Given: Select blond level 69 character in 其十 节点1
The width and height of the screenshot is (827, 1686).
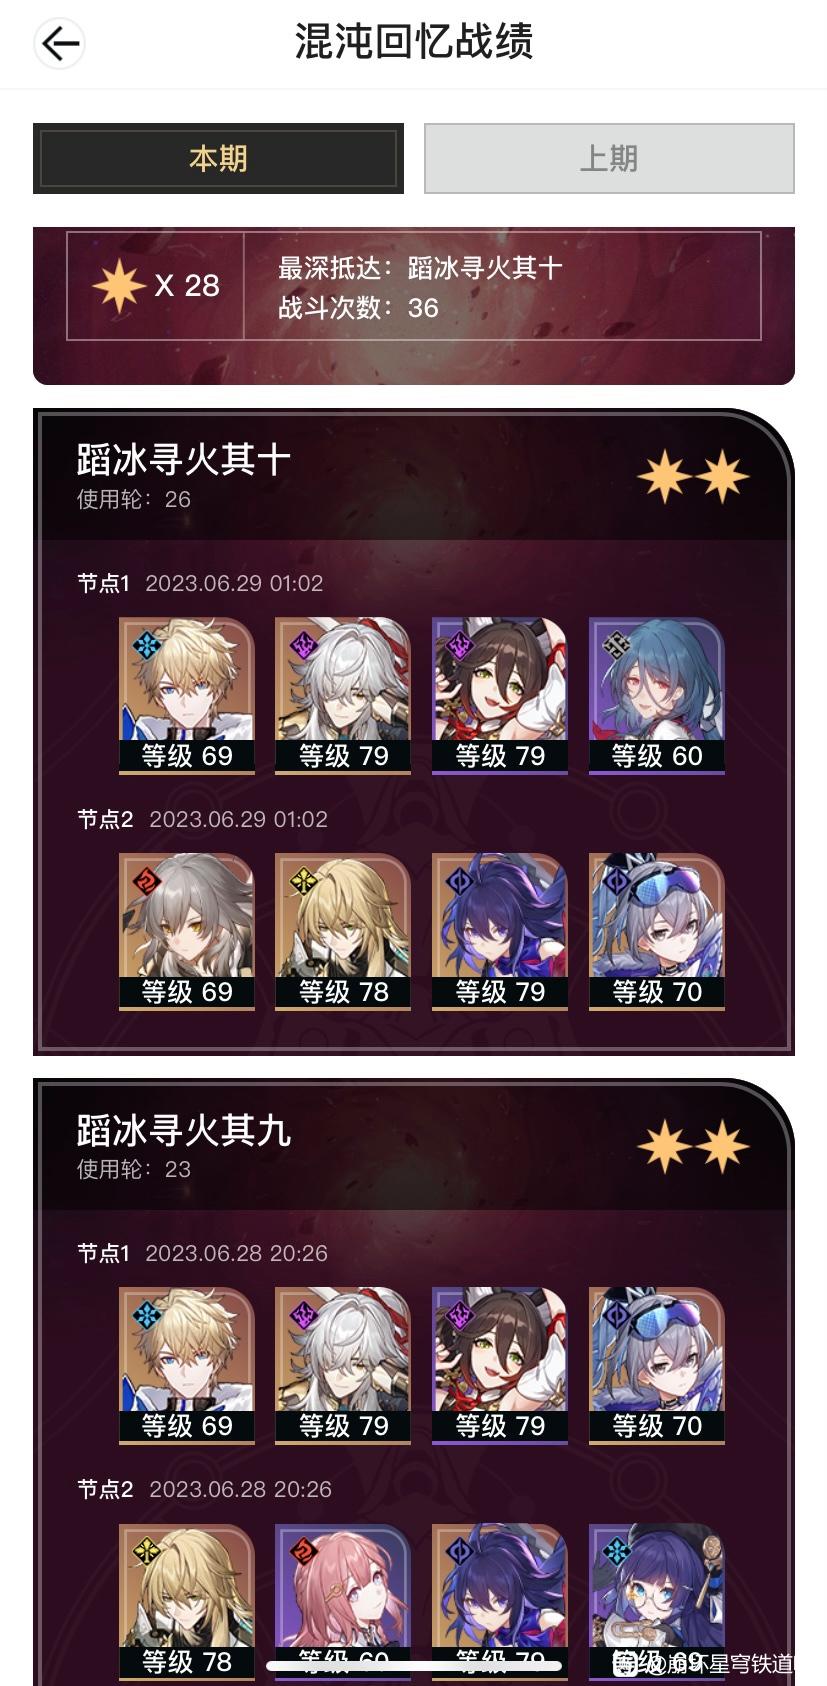Looking at the screenshot, I should click(187, 695).
